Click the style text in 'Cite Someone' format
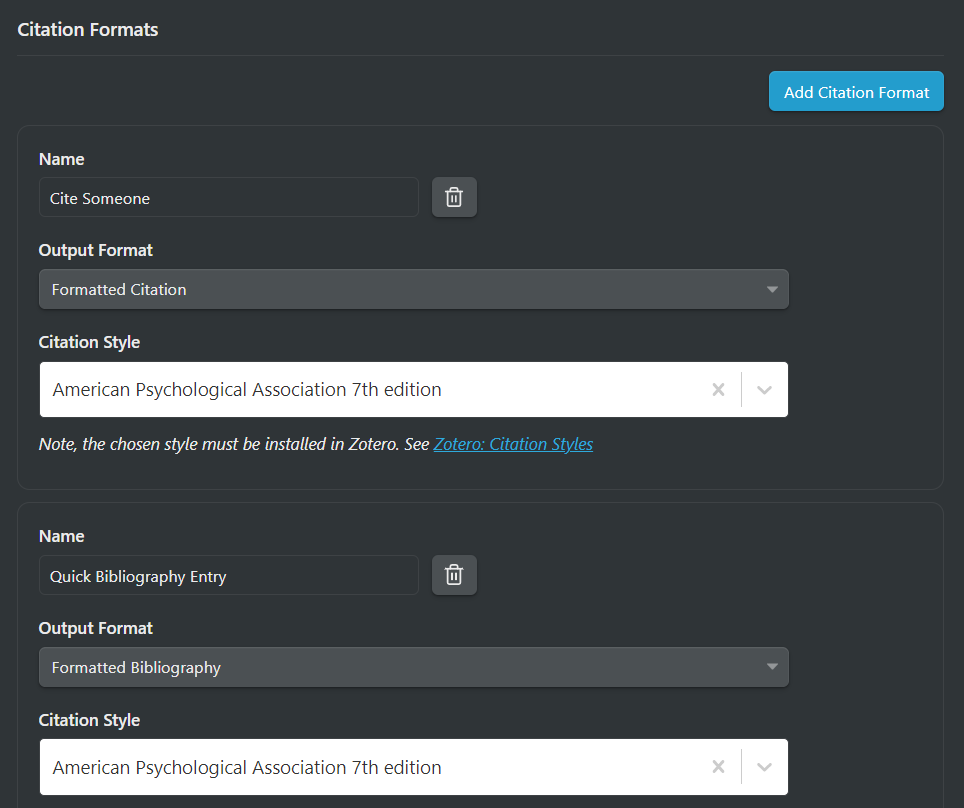Screen dimensions: 964x808 click(x=247, y=390)
